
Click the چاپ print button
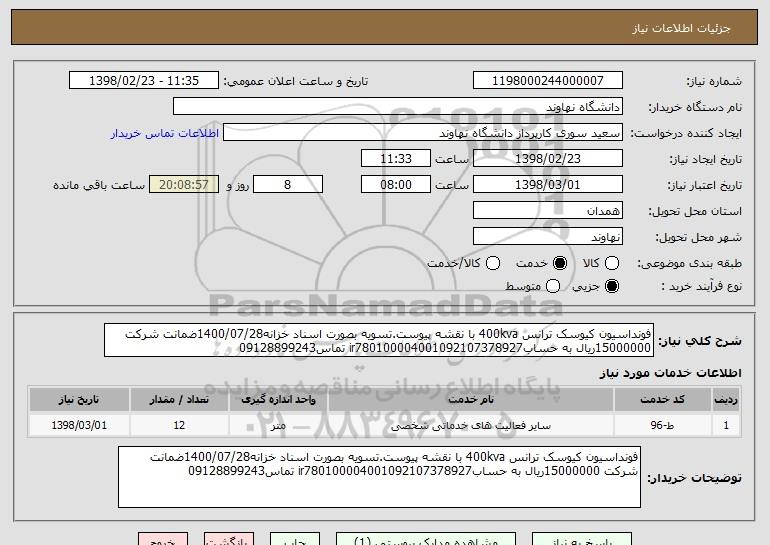pos(295,539)
